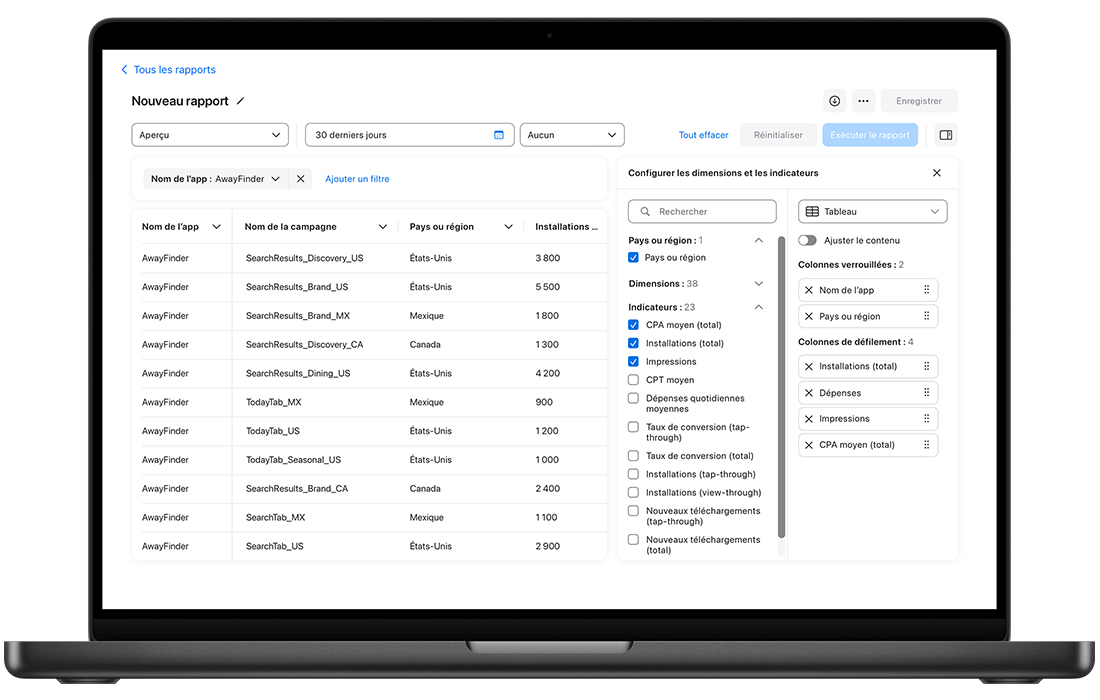Toggle the Ajuster le contenu switch

tap(807, 240)
